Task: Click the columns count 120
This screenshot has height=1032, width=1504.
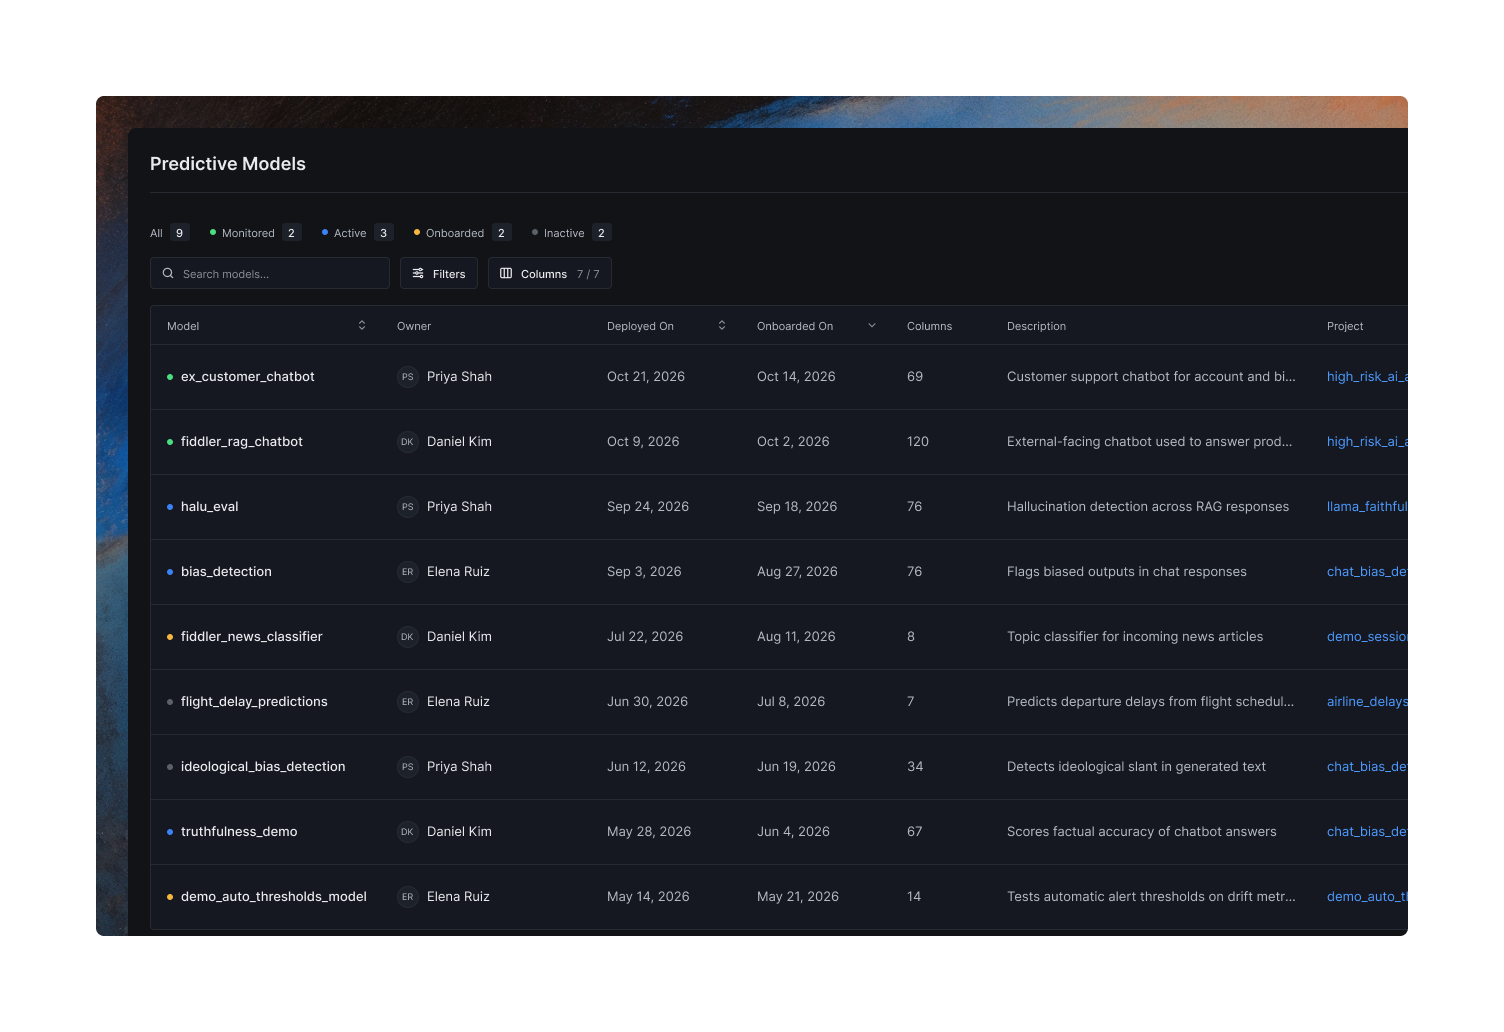Action: coord(918,442)
